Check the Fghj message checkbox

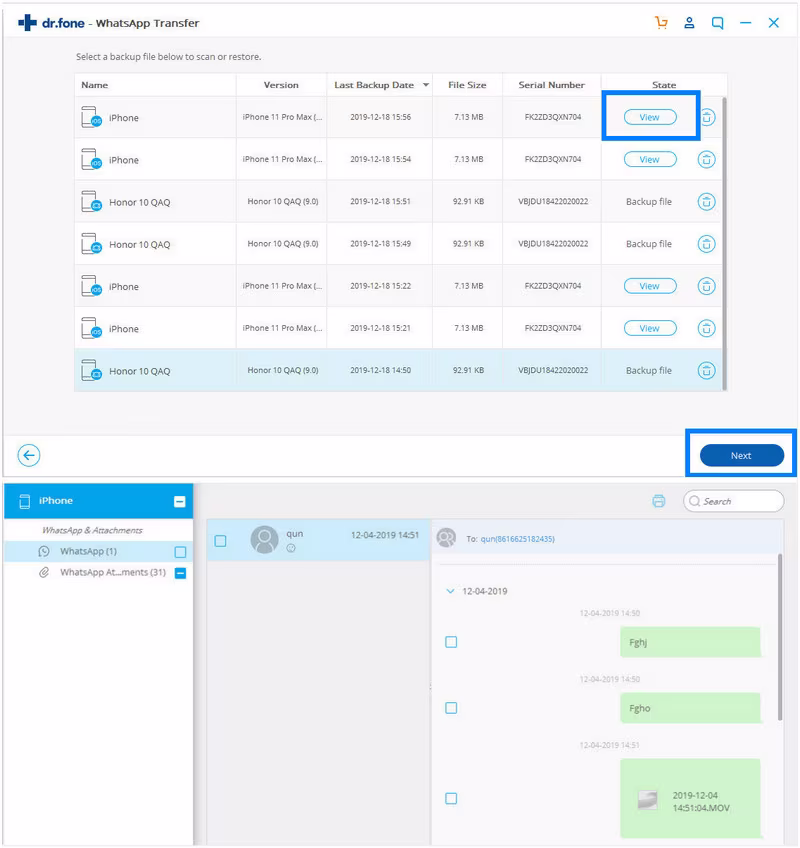coord(451,642)
